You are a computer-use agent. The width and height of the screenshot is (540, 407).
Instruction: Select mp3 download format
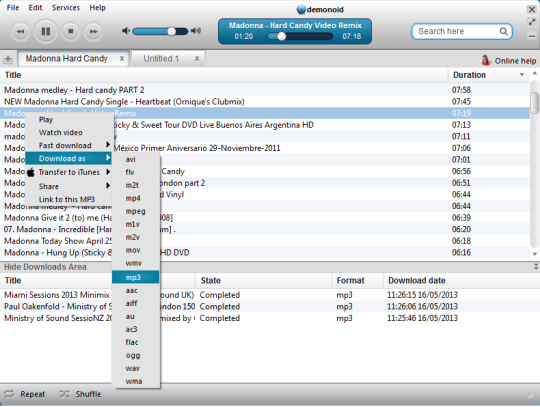coord(136,277)
